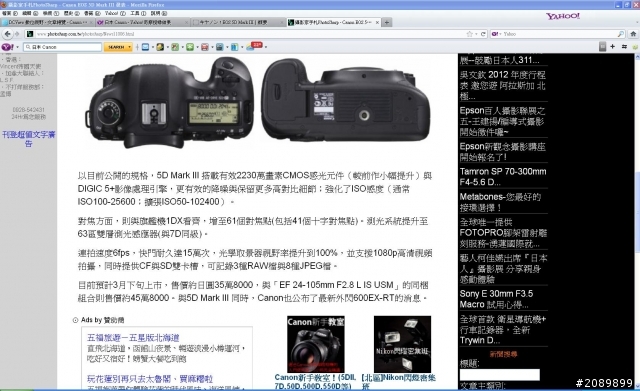Open the 刊登超值文字廣告 link in left sidebar

29,139
